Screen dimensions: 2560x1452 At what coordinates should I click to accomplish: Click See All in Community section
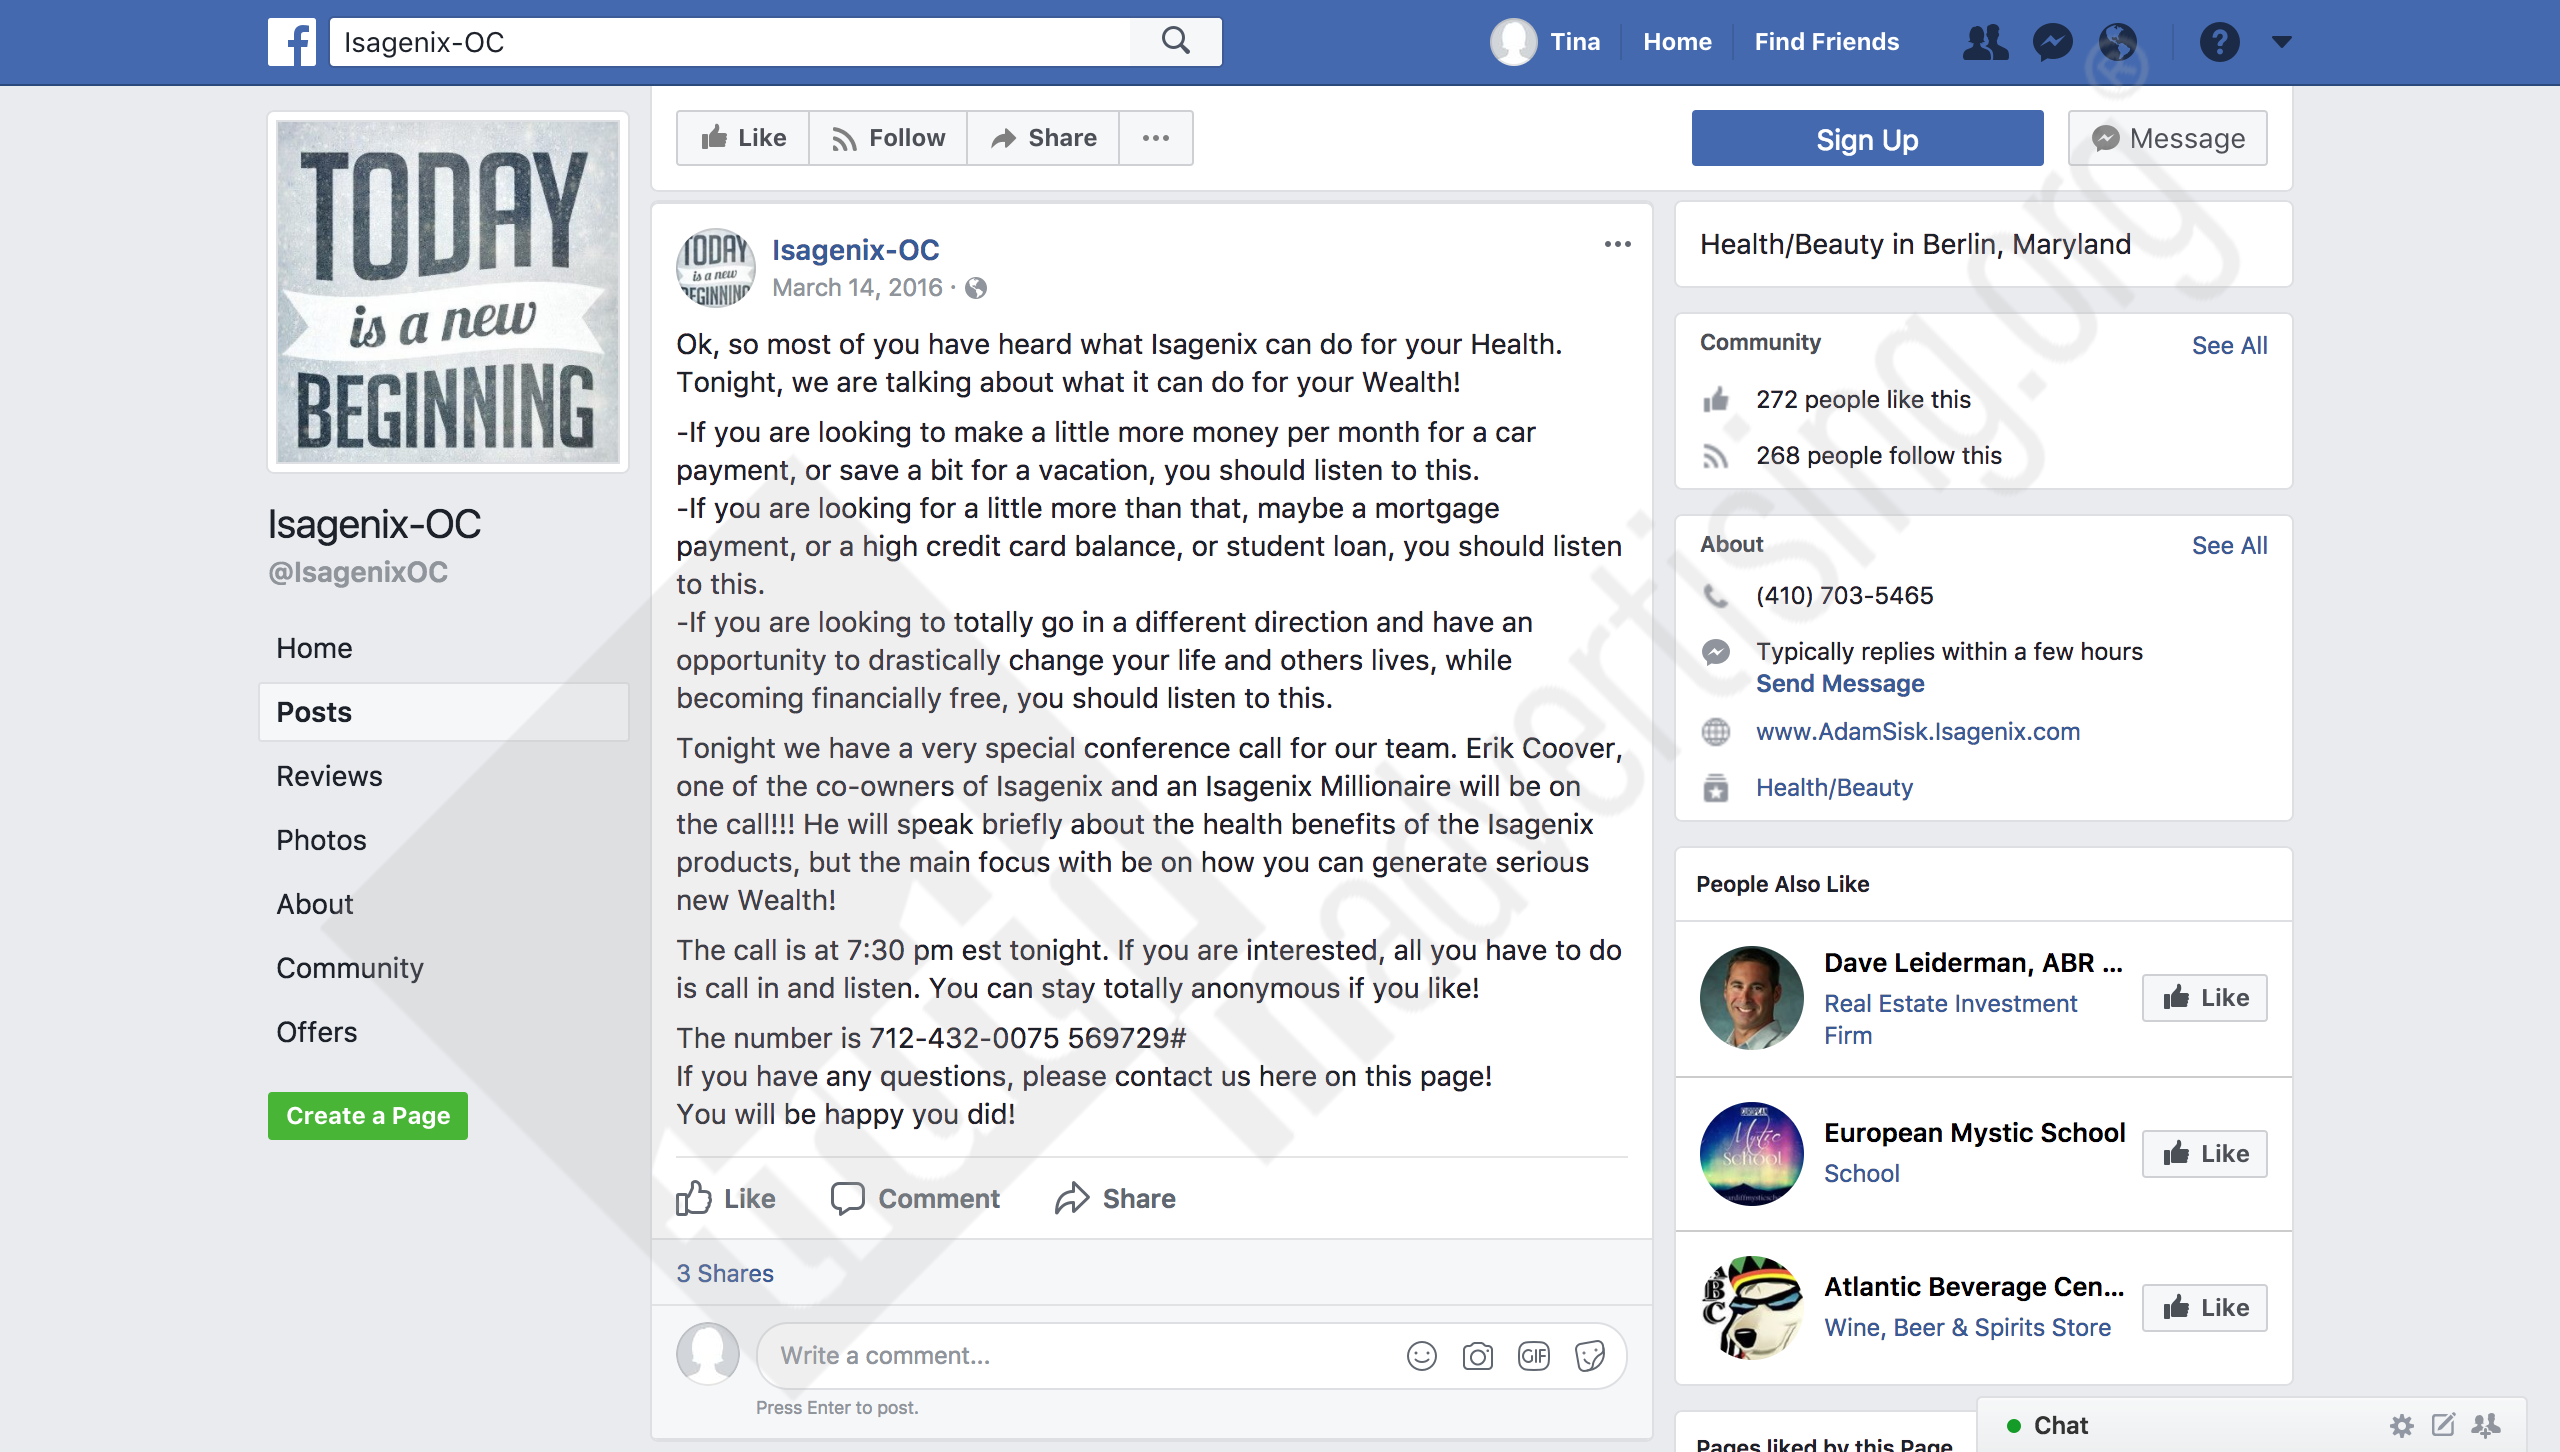click(x=2229, y=346)
